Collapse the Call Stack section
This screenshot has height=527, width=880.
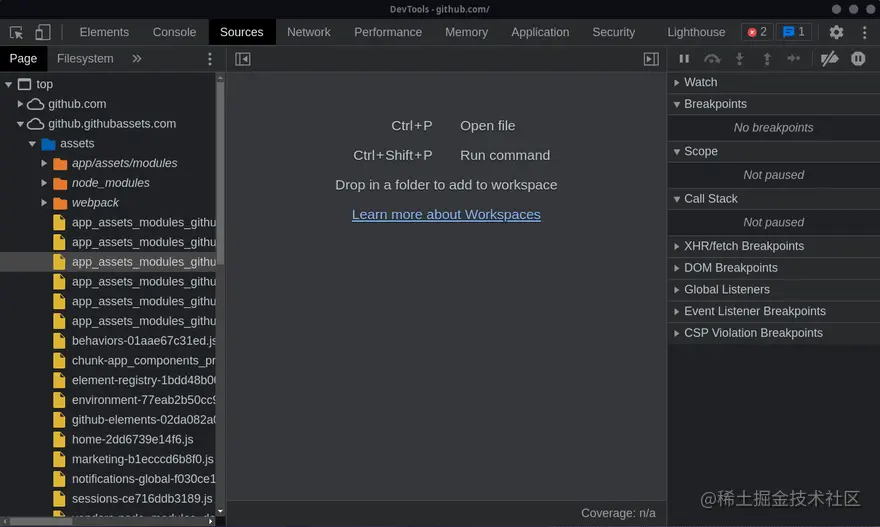click(773, 199)
